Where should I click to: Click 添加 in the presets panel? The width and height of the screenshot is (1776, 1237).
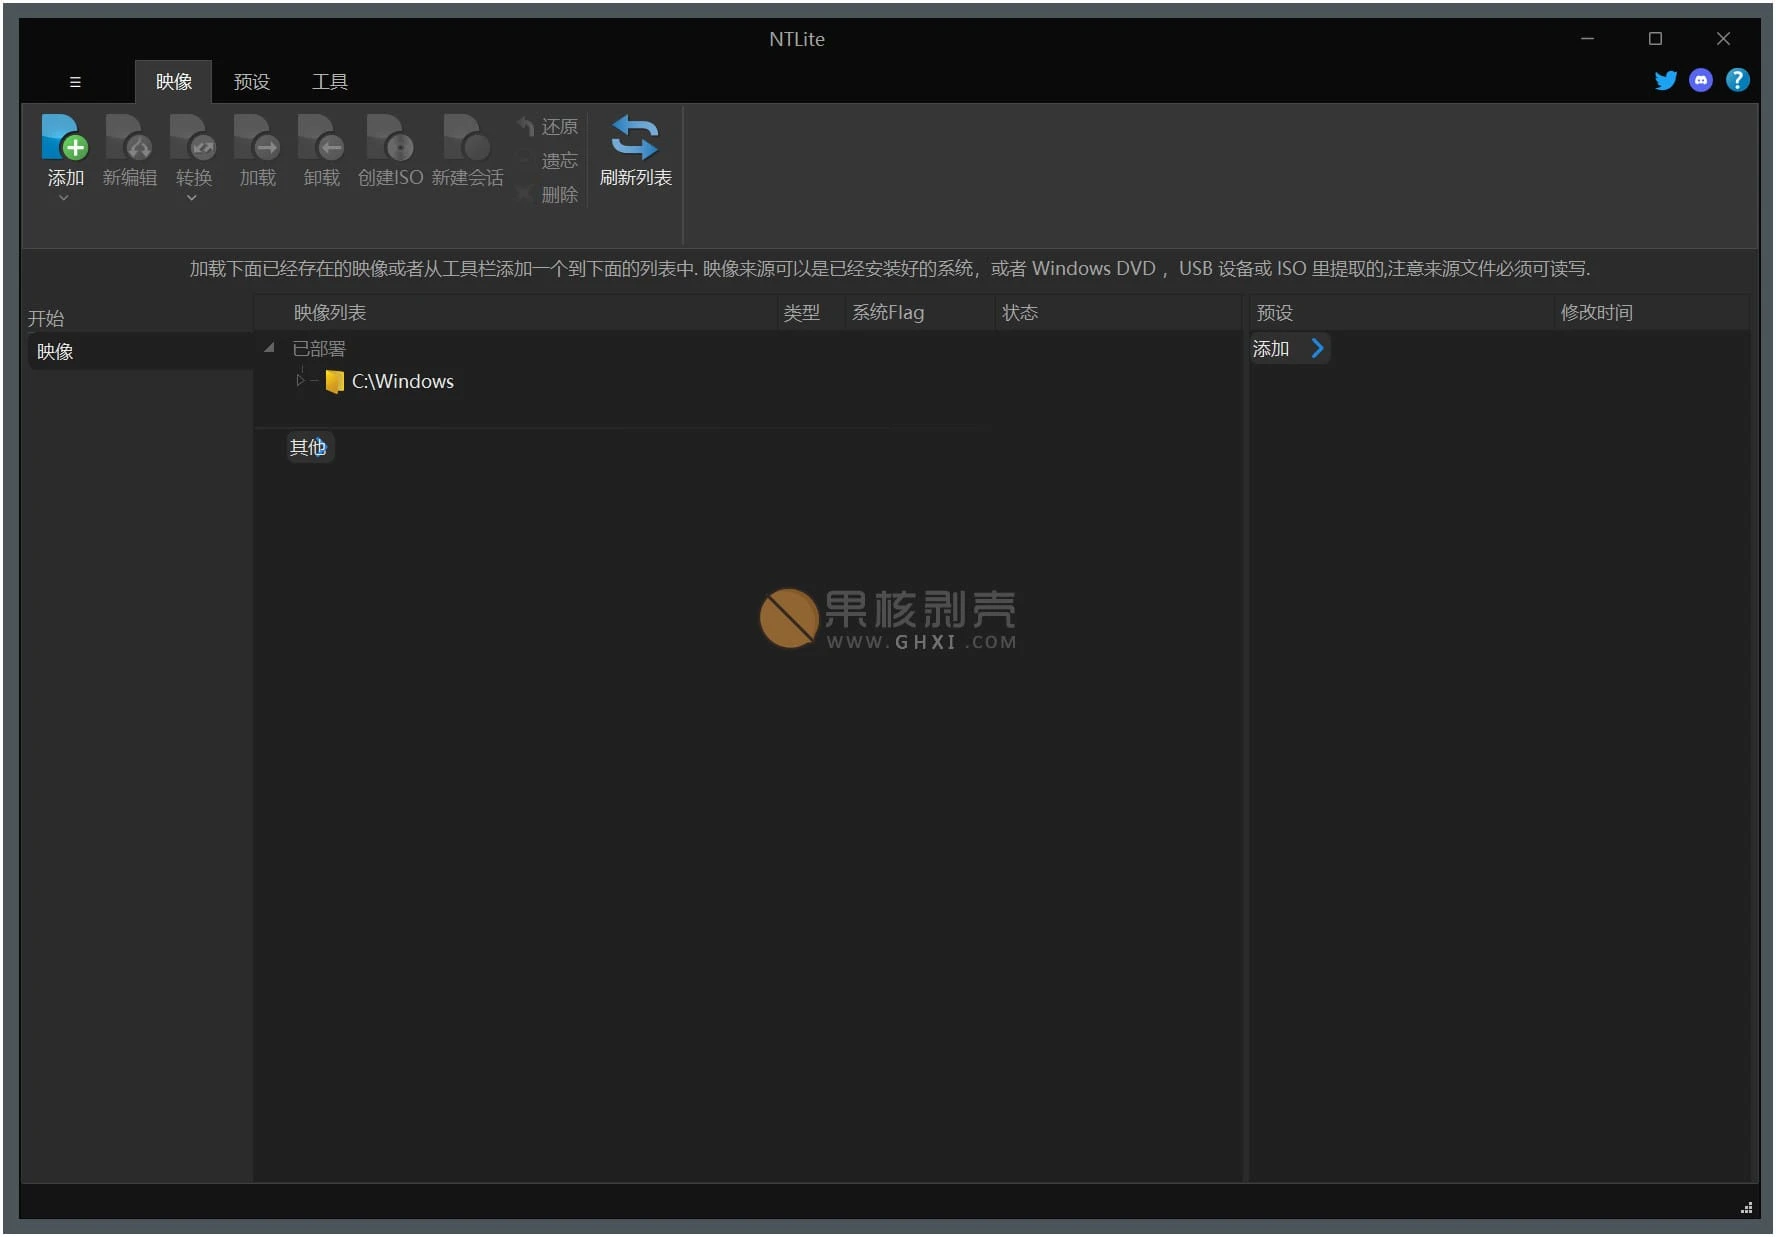tap(1271, 349)
